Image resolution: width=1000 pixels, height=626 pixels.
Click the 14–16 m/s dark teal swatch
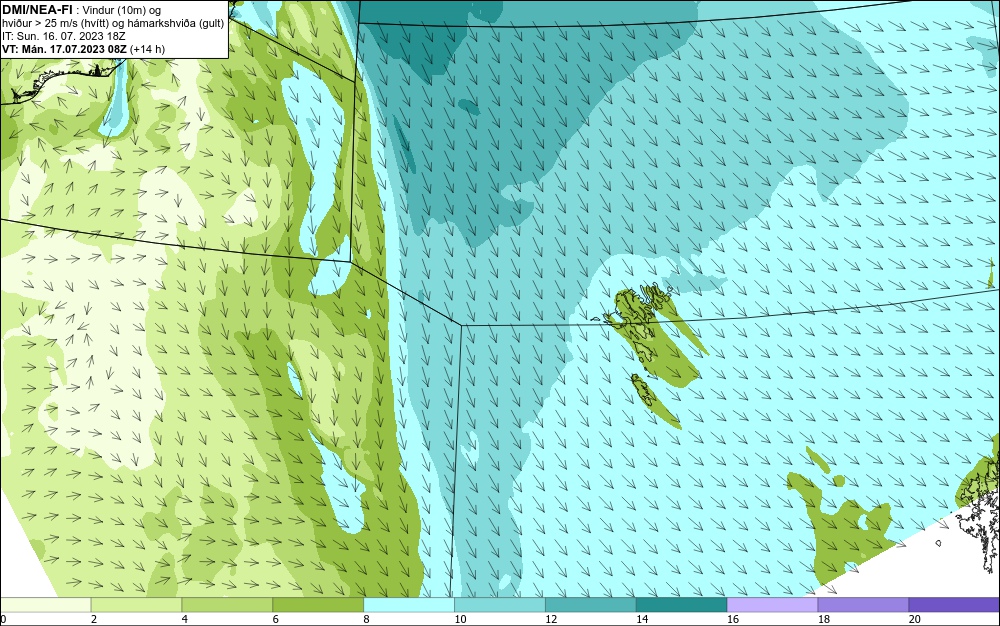[682, 604]
